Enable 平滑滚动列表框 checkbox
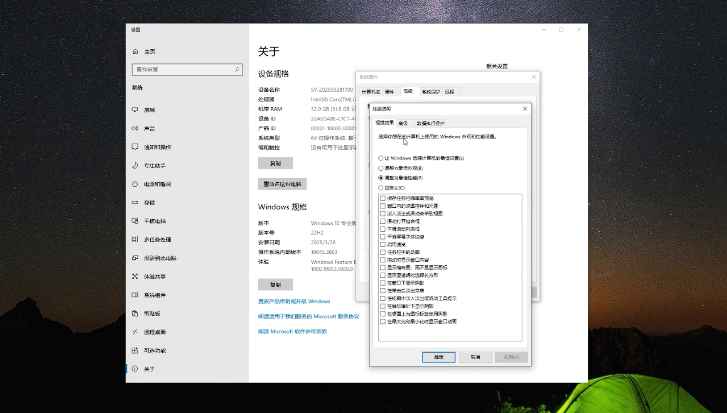The image size is (727, 413). click(x=383, y=229)
